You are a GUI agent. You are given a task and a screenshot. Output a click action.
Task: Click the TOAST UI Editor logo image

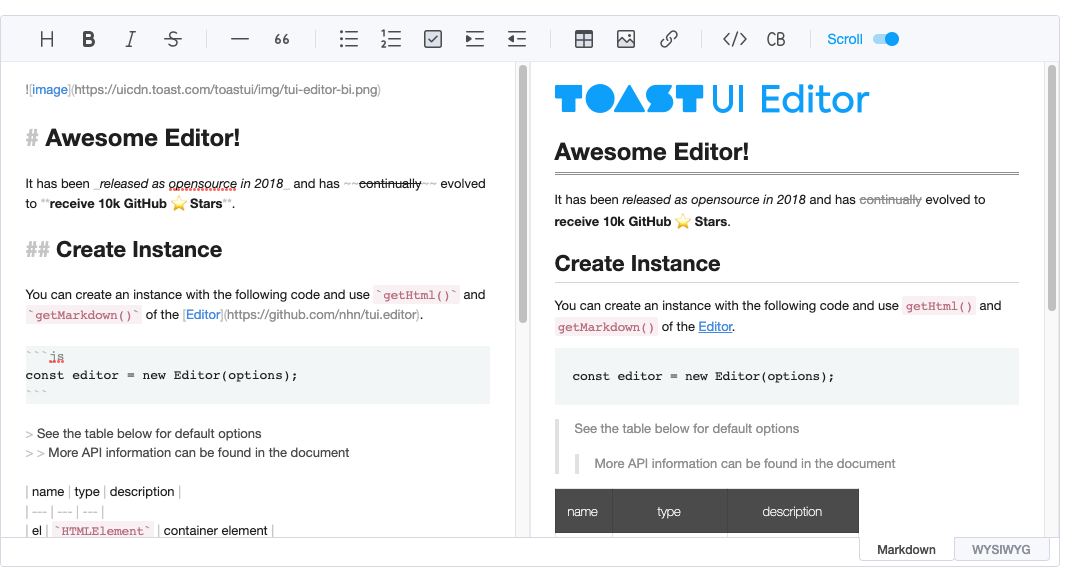point(712,99)
